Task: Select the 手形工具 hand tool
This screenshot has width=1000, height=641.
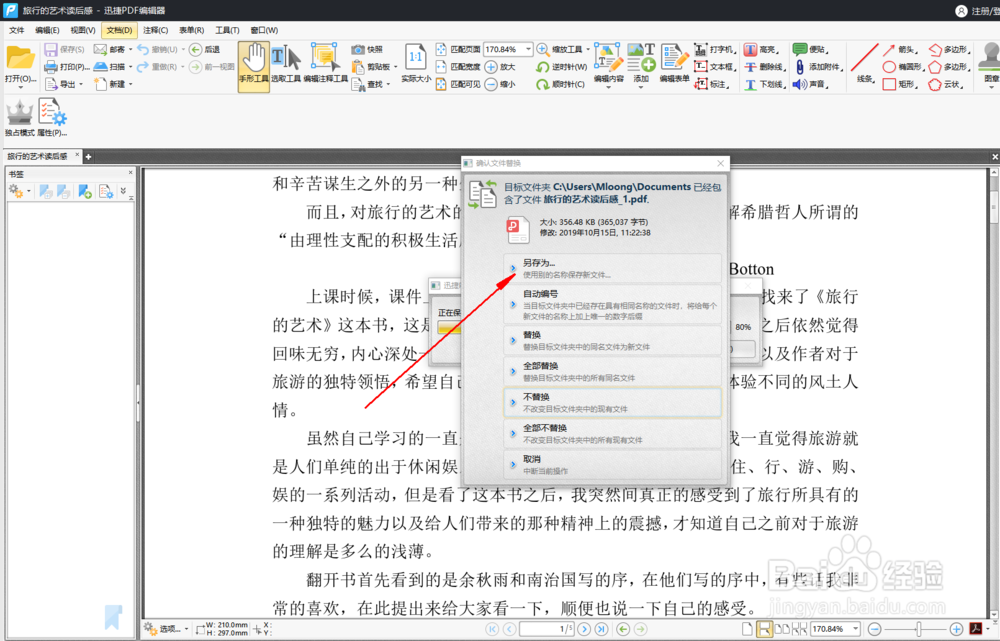Action: (254, 64)
